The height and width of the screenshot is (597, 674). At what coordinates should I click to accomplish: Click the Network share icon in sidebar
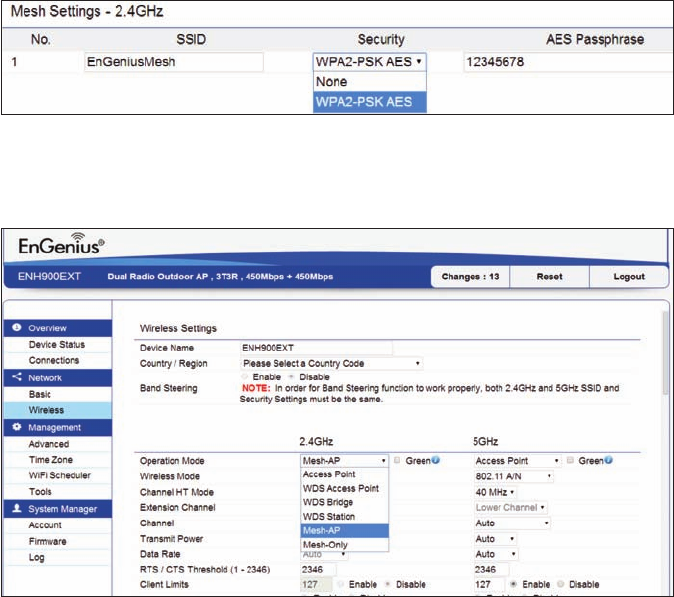tap(17, 377)
